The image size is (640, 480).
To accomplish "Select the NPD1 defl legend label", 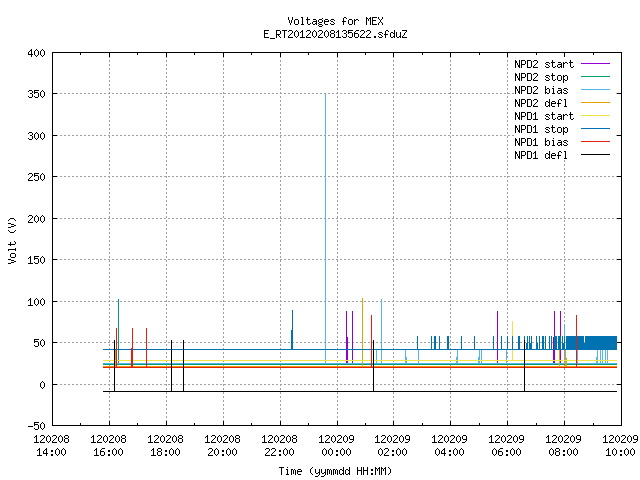I will pyautogui.click(x=541, y=156).
